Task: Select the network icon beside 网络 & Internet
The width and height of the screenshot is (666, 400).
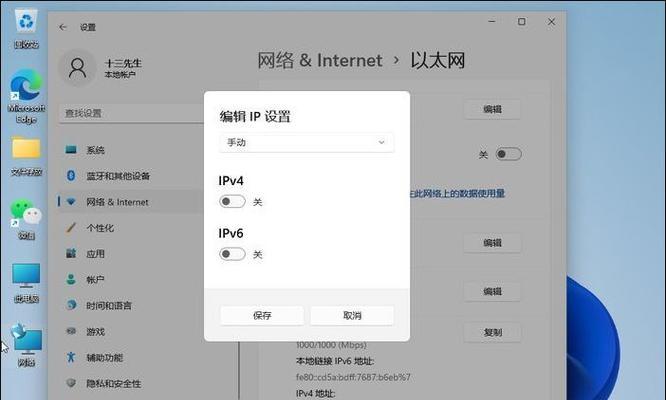Action: 71,202
